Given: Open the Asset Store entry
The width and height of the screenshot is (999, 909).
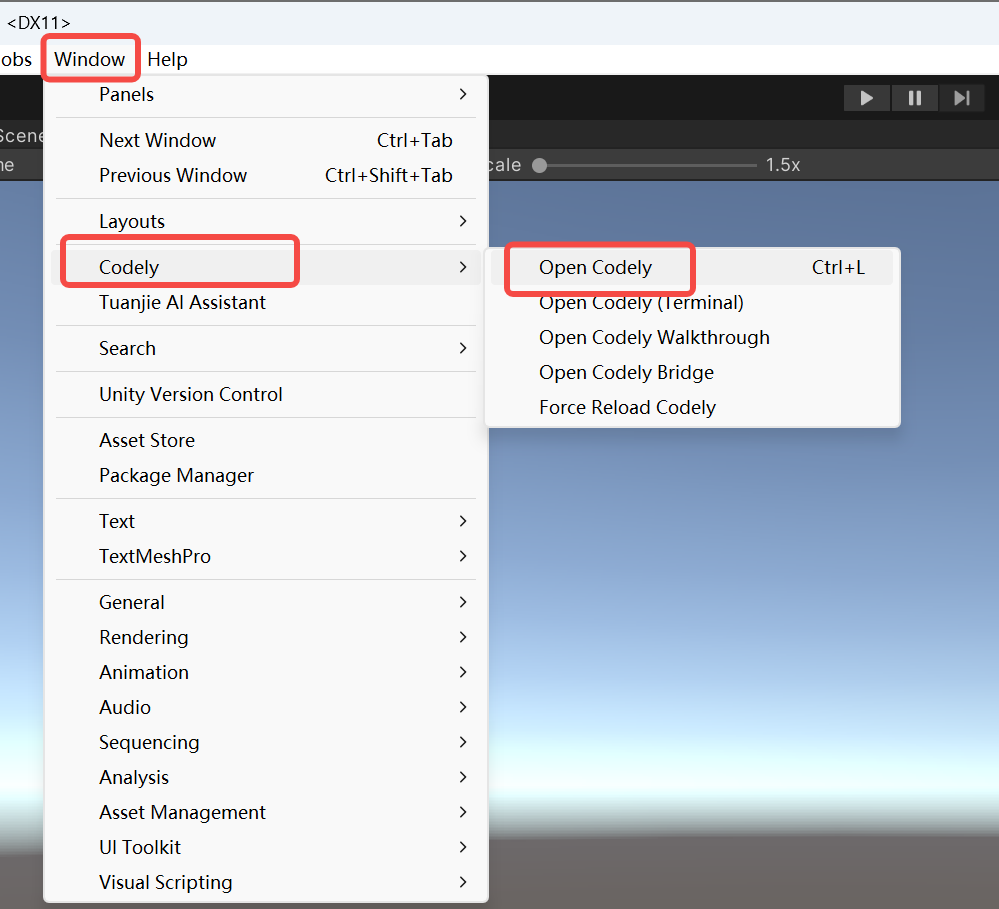Looking at the screenshot, I should [x=266, y=440].
